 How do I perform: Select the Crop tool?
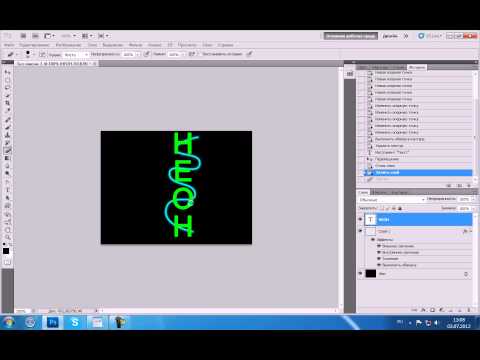[7, 103]
